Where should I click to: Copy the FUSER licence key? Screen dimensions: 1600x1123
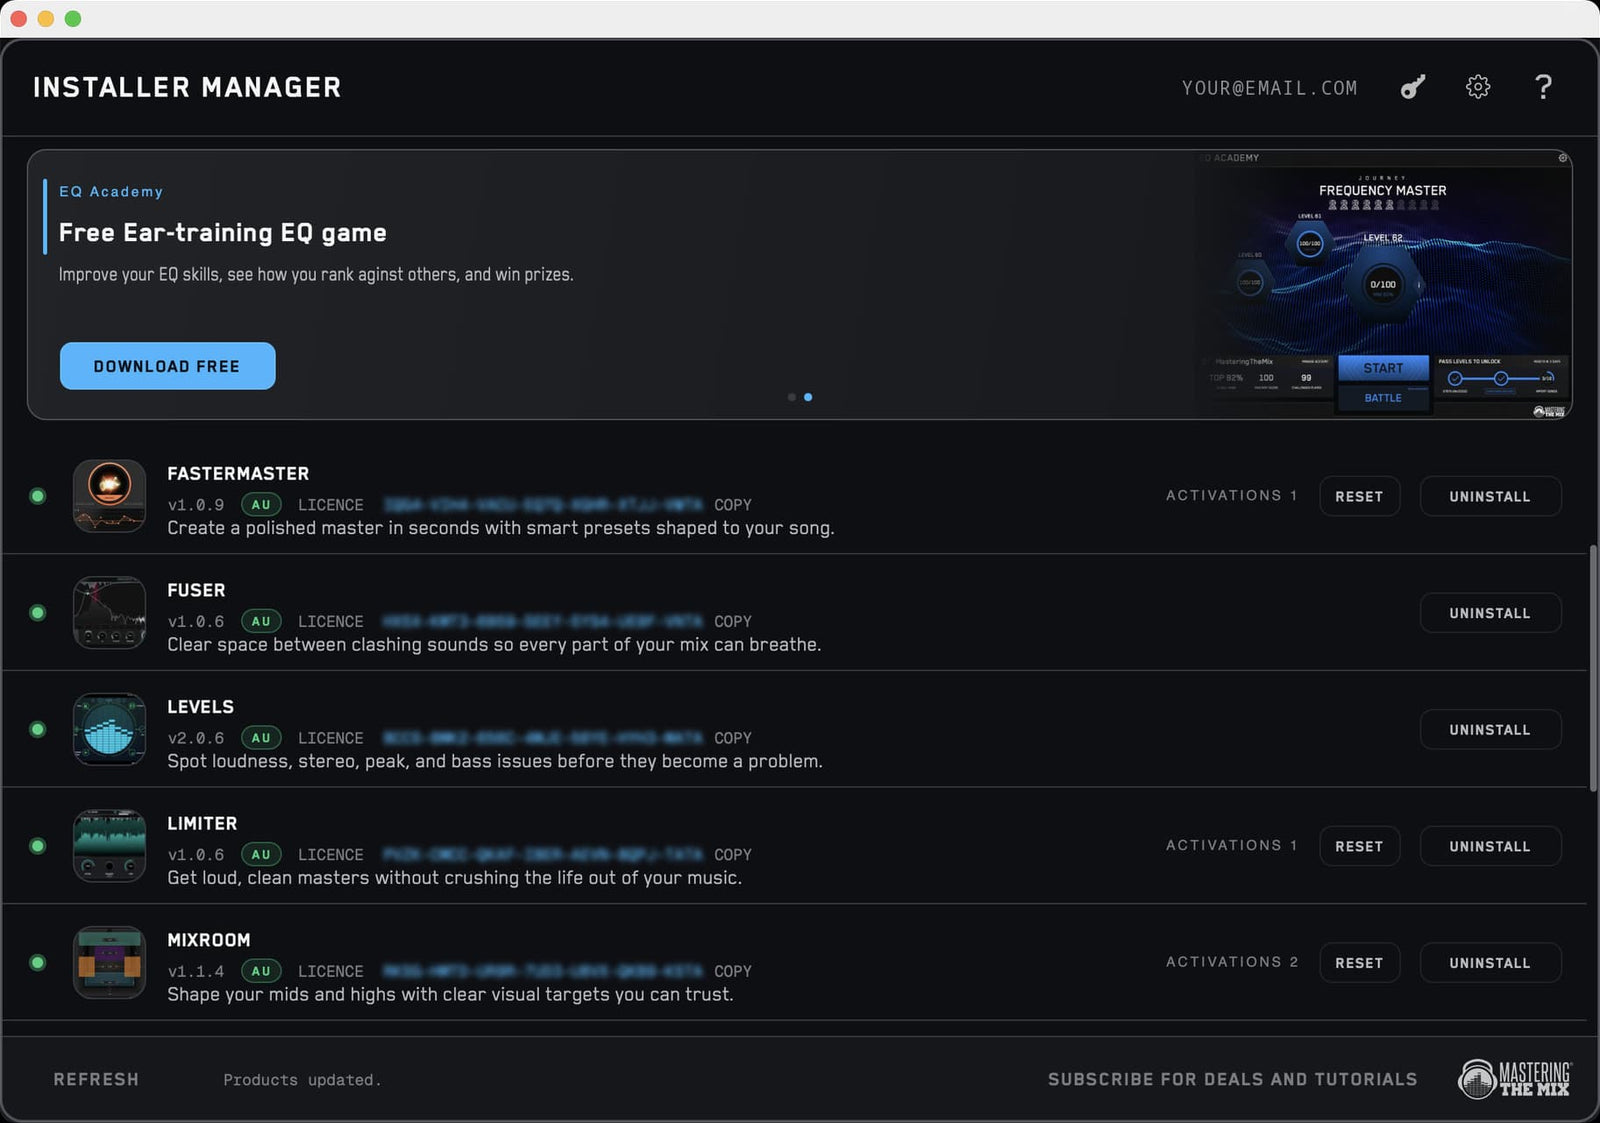733,621
